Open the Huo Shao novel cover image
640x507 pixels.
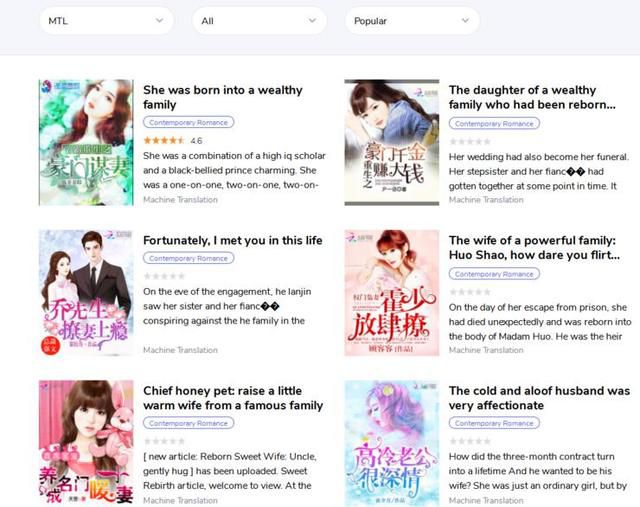tap(391, 293)
